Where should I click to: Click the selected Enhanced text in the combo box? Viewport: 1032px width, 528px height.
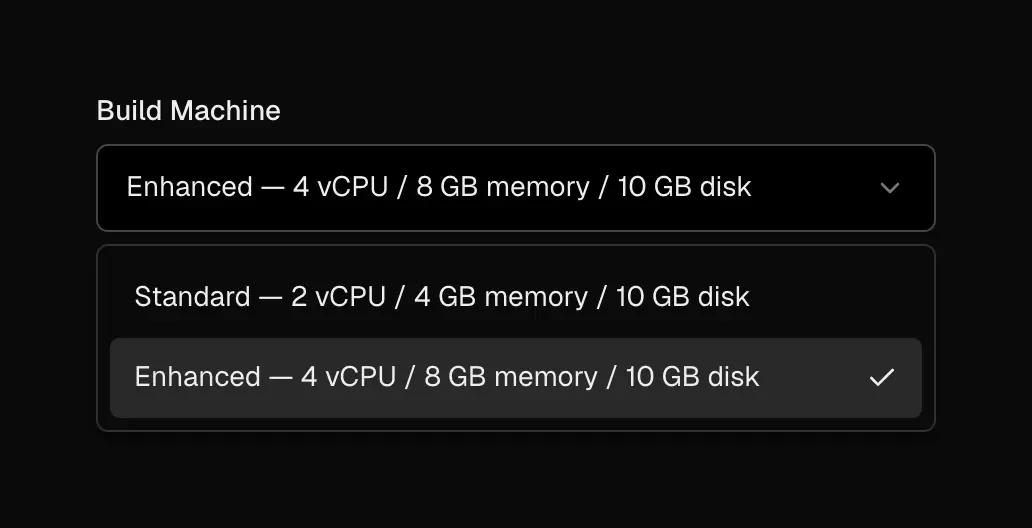coord(438,187)
